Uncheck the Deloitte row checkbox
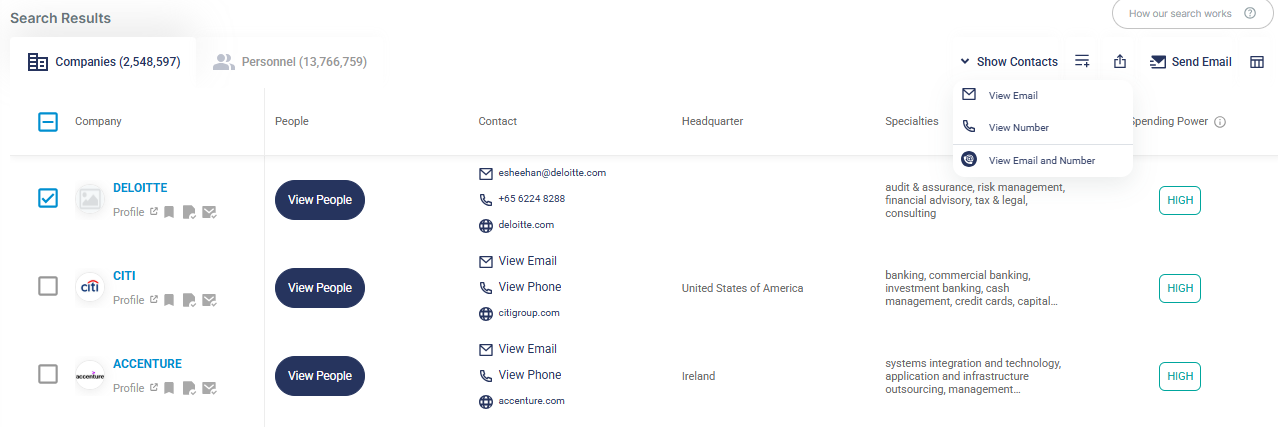1278x427 pixels. point(48,198)
